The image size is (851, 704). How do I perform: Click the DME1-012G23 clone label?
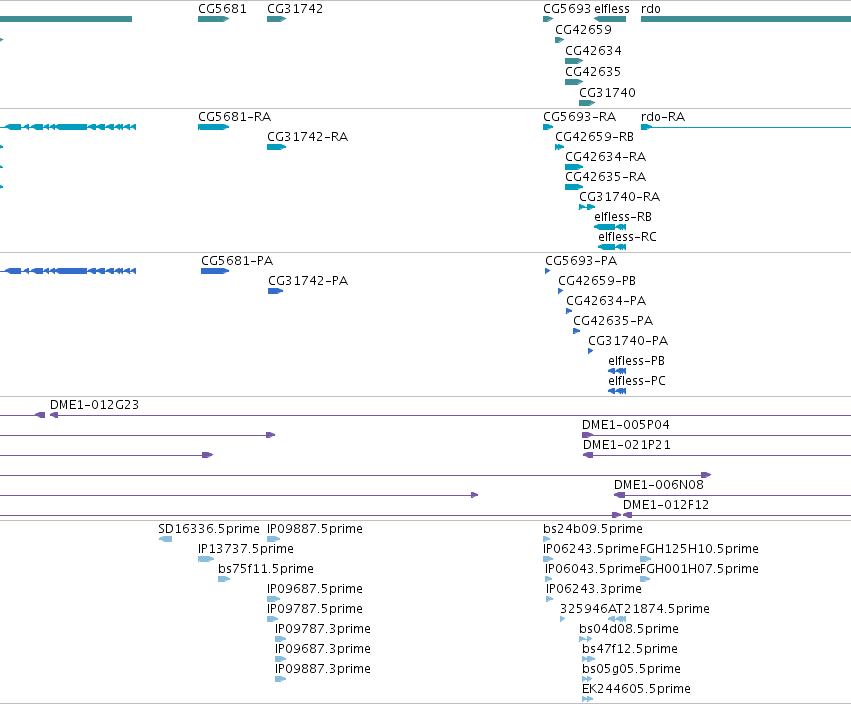point(94,405)
